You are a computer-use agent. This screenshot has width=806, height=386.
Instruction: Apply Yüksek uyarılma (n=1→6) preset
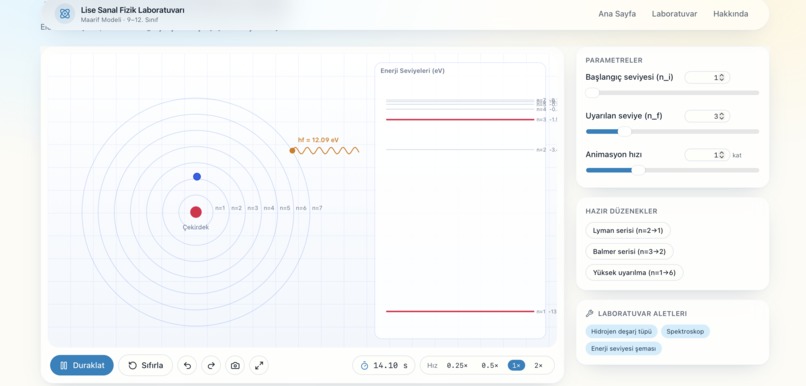pos(634,272)
